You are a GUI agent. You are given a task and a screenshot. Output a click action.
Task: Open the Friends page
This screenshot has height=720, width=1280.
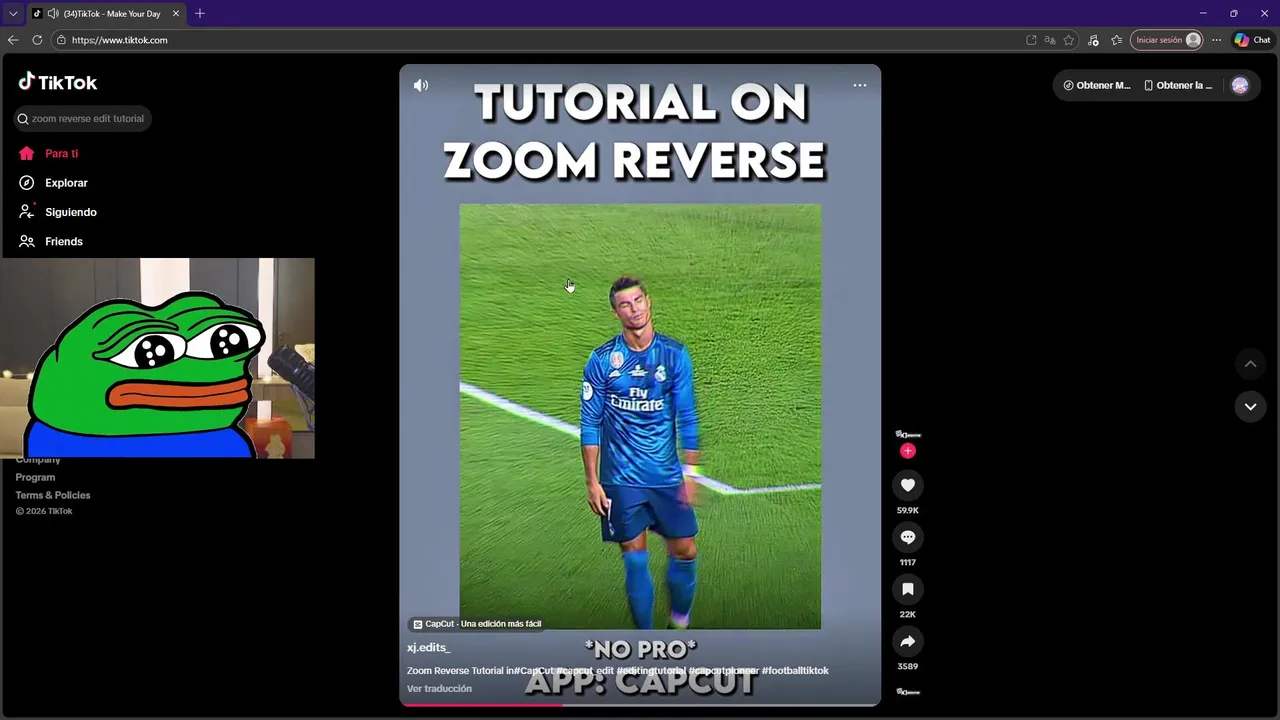tap(50, 241)
